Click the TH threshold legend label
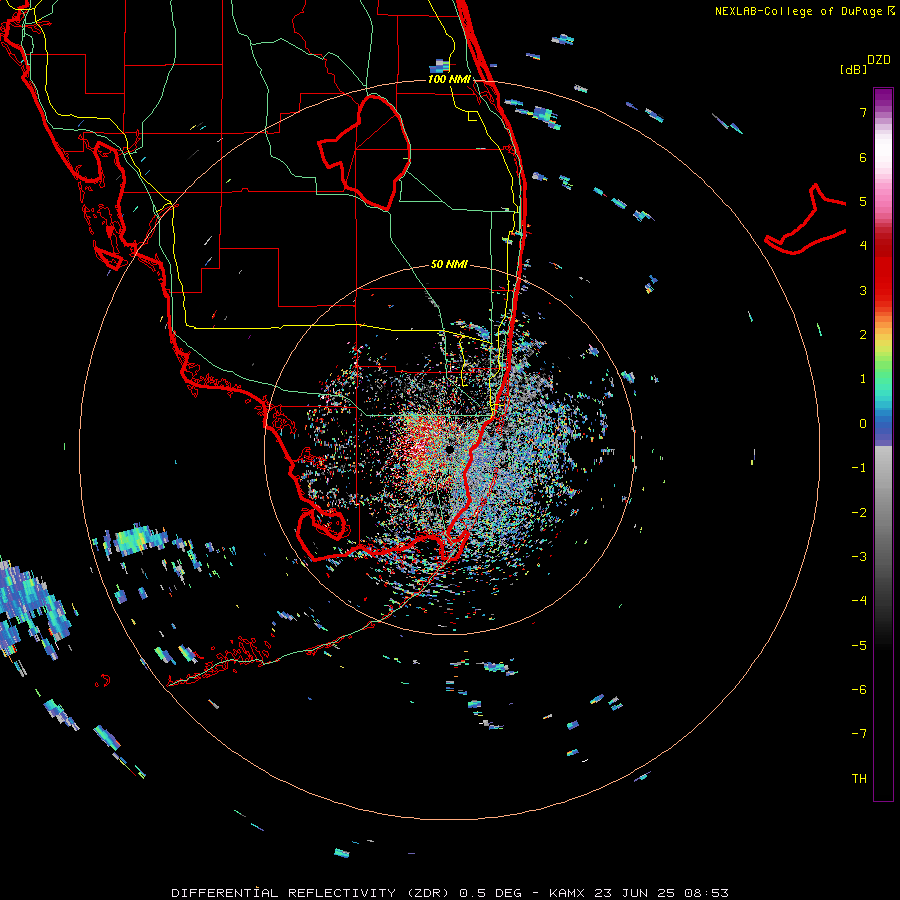 pos(859,779)
